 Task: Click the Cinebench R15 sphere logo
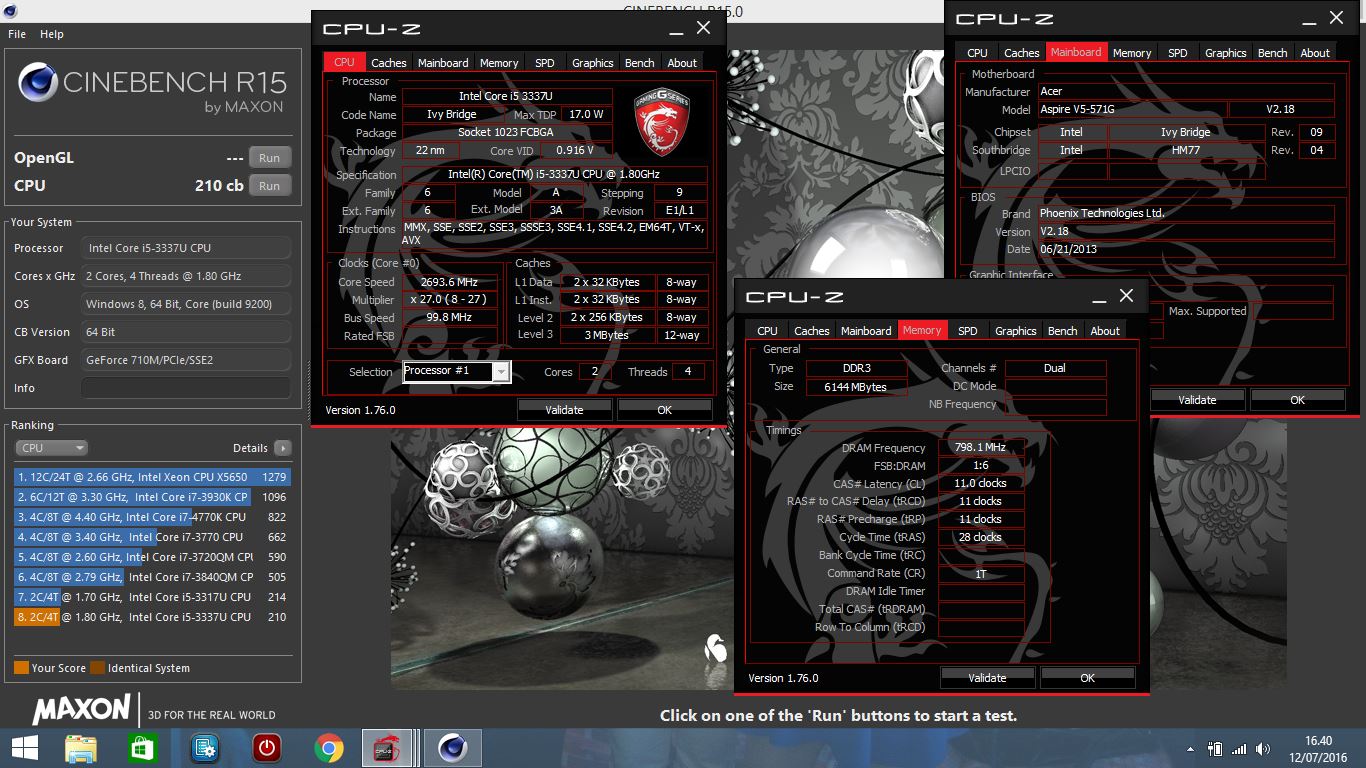click(x=38, y=83)
